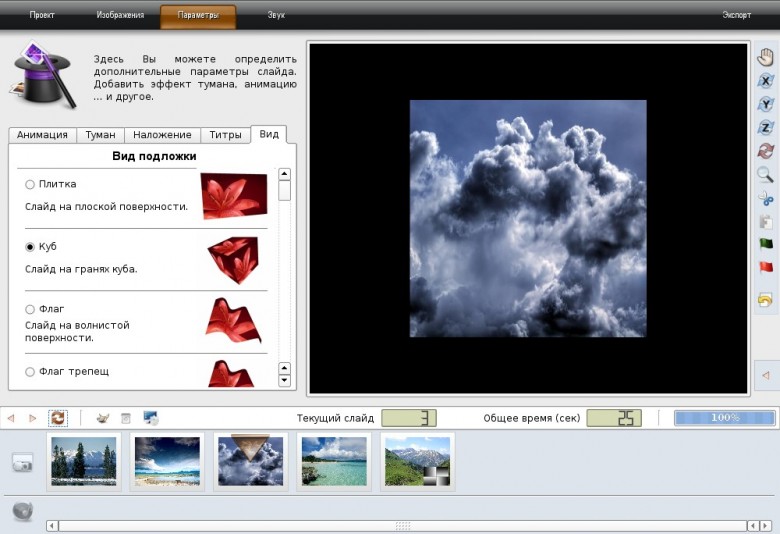Click the 'Вид подложки' heading

154,156
